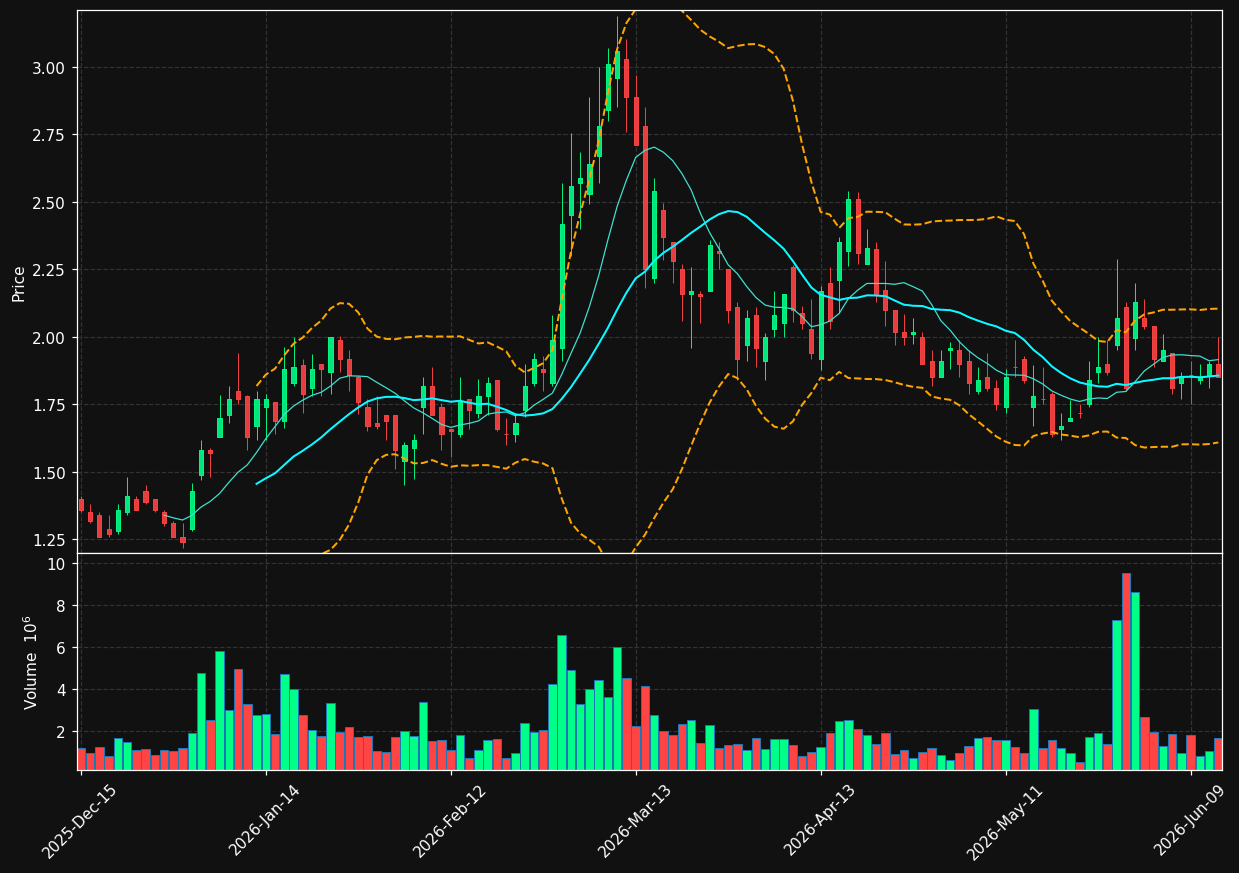Image resolution: width=1239 pixels, height=873 pixels.
Task: Select the 2026-Feb-12 date label
Action: click(449, 822)
